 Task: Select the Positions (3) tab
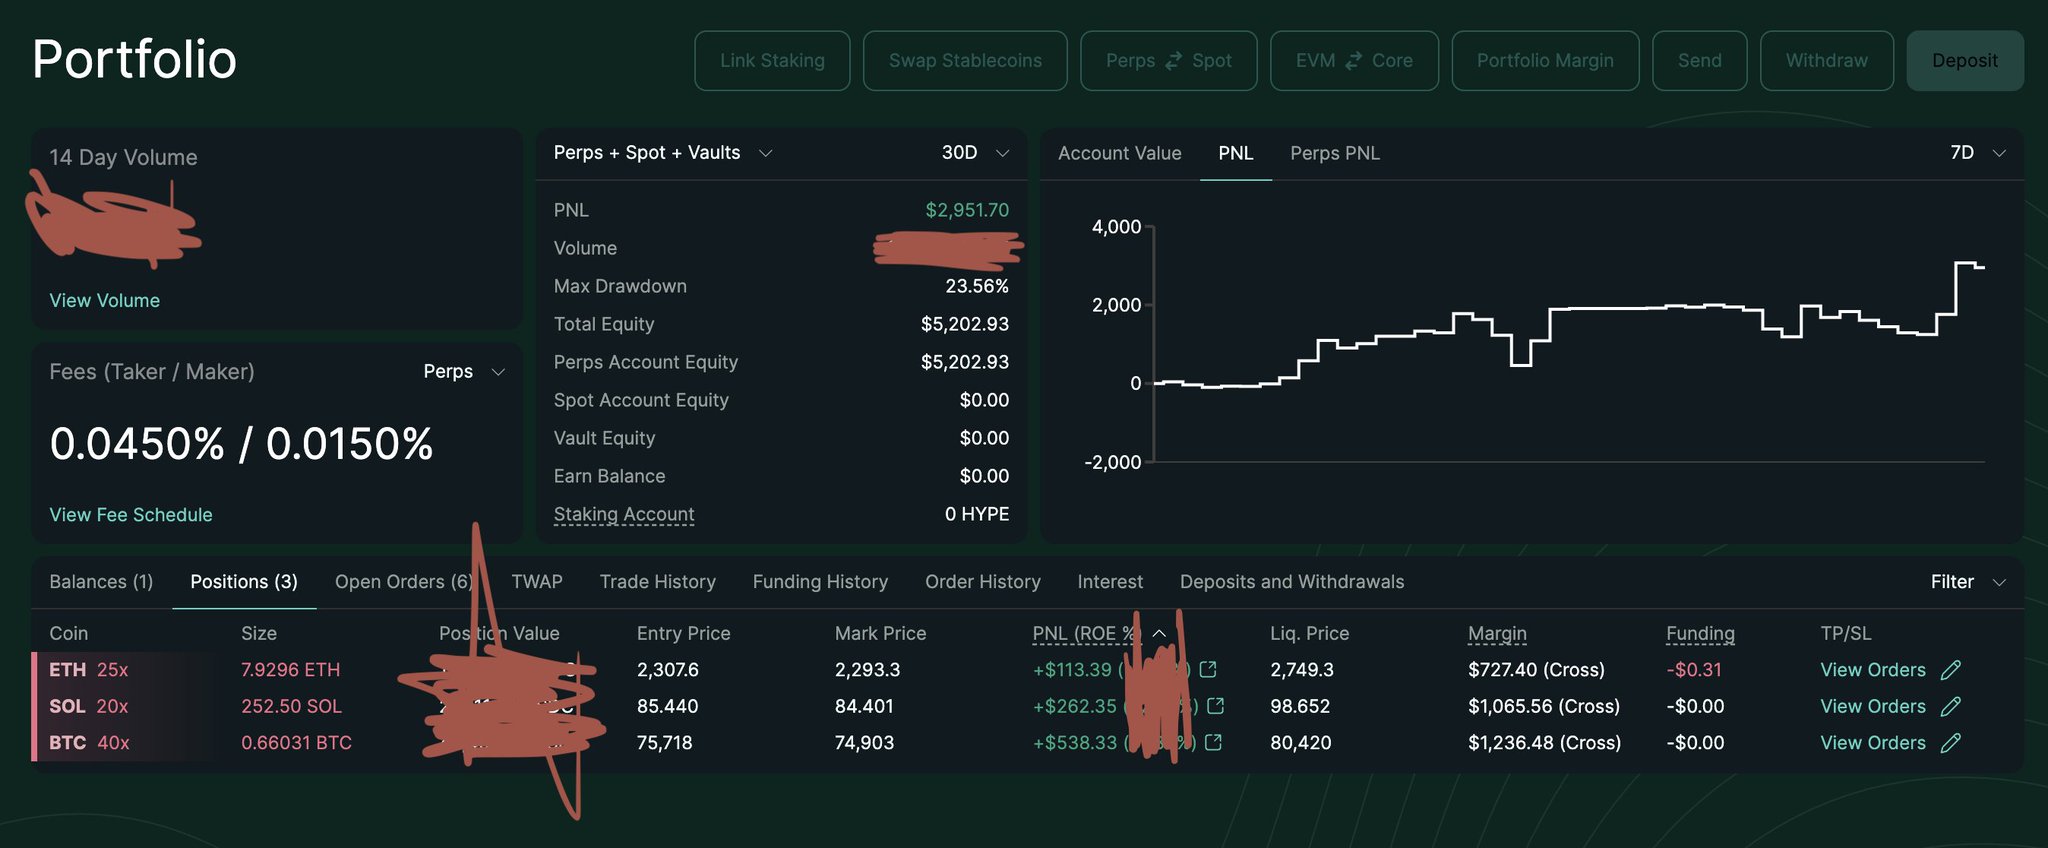pyautogui.click(x=244, y=582)
